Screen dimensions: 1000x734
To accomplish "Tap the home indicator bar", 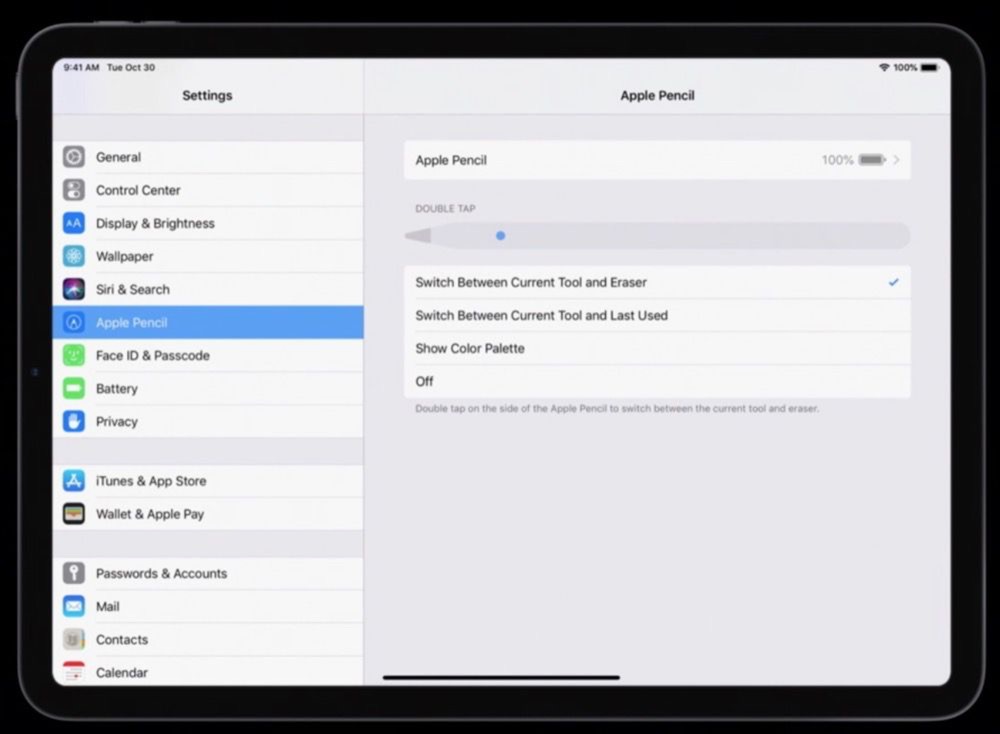I will pos(501,677).
